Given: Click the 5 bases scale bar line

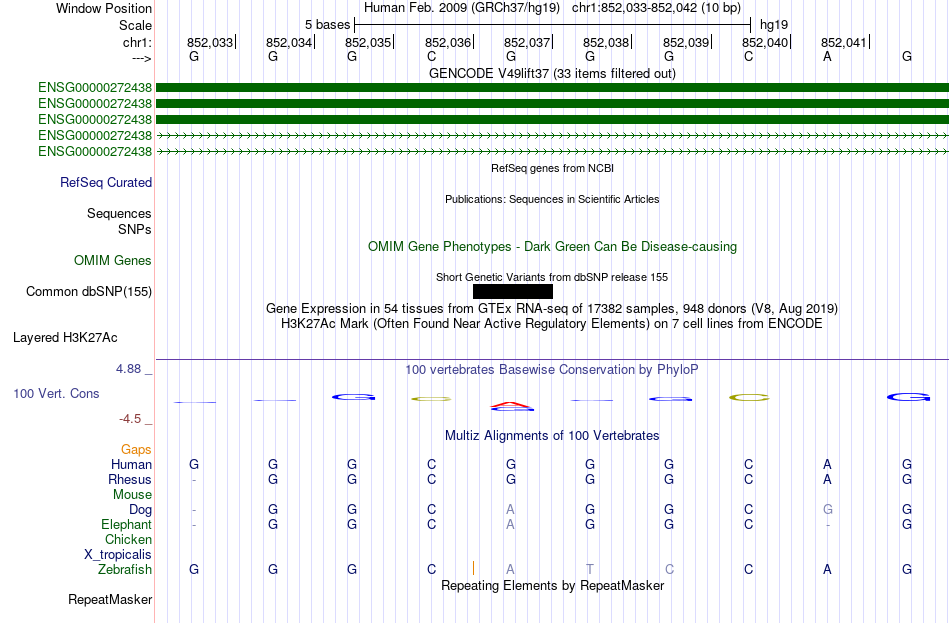Looking at the screenshot, I should [x=553, y=25].
